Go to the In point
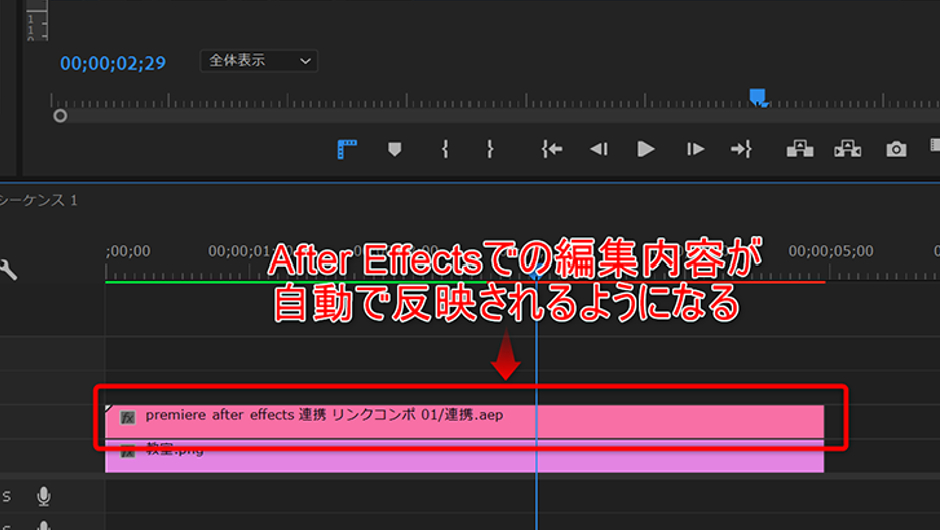 coord(552,149)
